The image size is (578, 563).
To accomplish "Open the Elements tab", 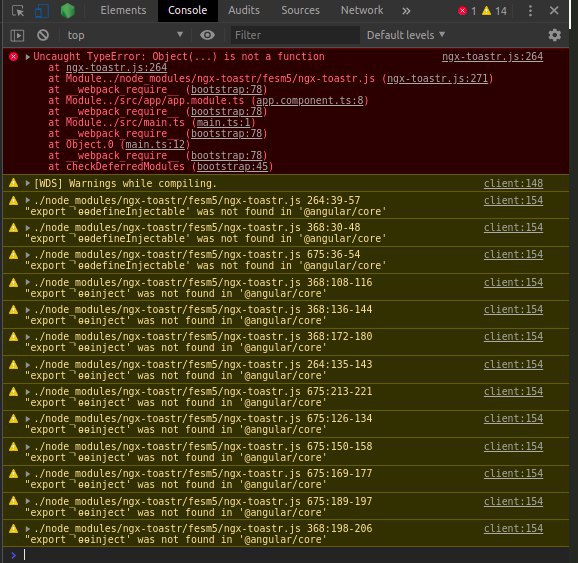I will tap(123, 10).
